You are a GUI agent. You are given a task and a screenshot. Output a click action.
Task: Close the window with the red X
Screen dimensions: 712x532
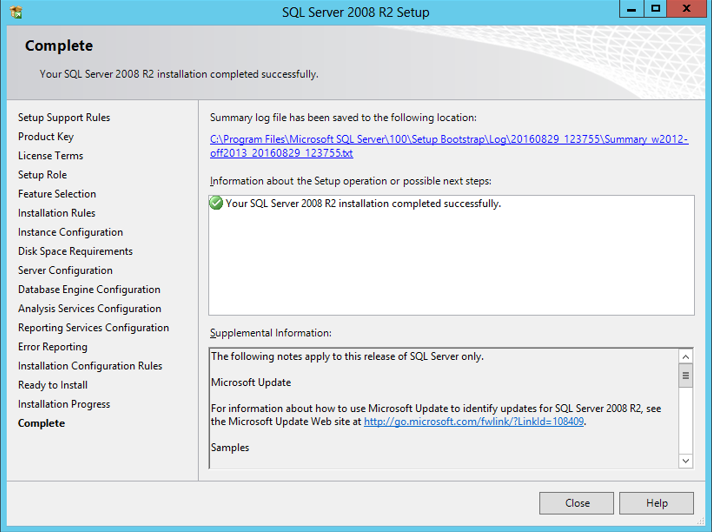click(687, 9)
